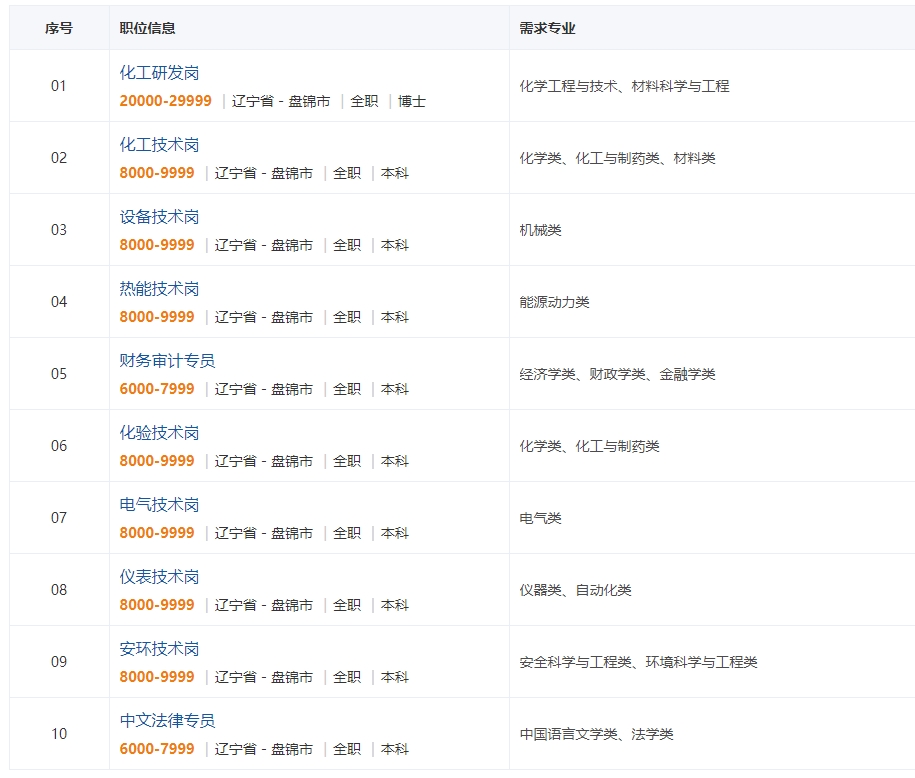
Task: Click the 电气技术岗 position title
Action: pos(159,505)
